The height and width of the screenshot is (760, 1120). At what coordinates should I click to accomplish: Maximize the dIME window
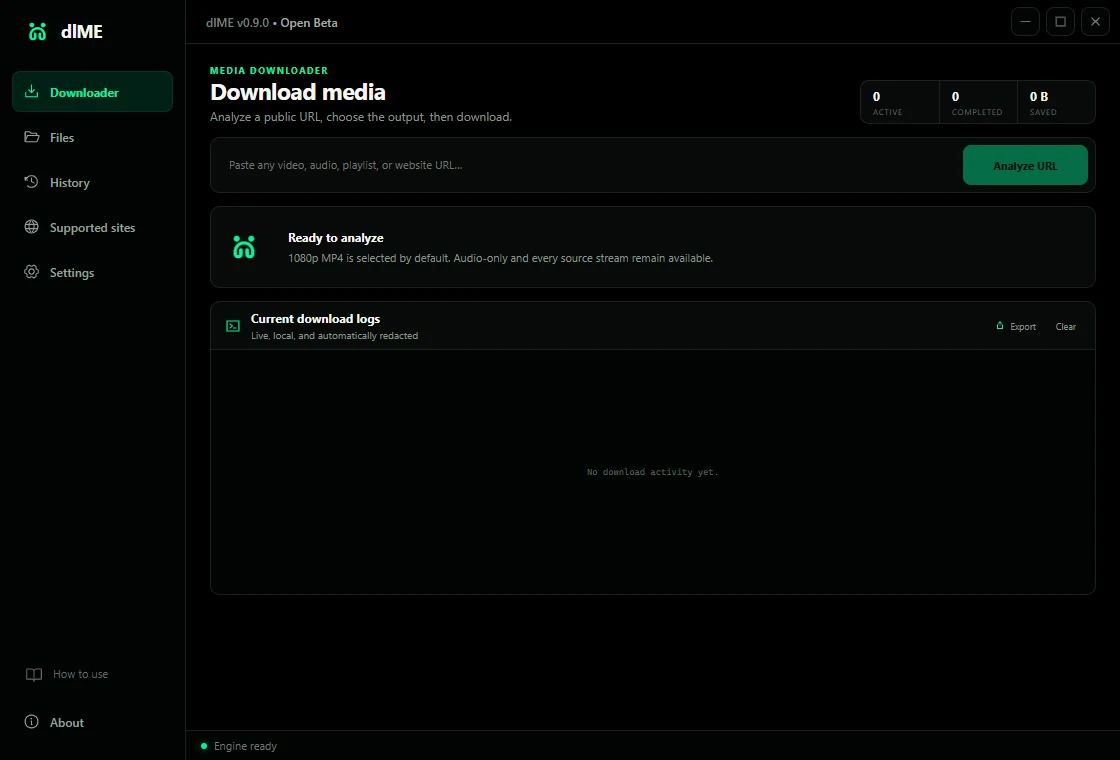tap(1060, 21)
